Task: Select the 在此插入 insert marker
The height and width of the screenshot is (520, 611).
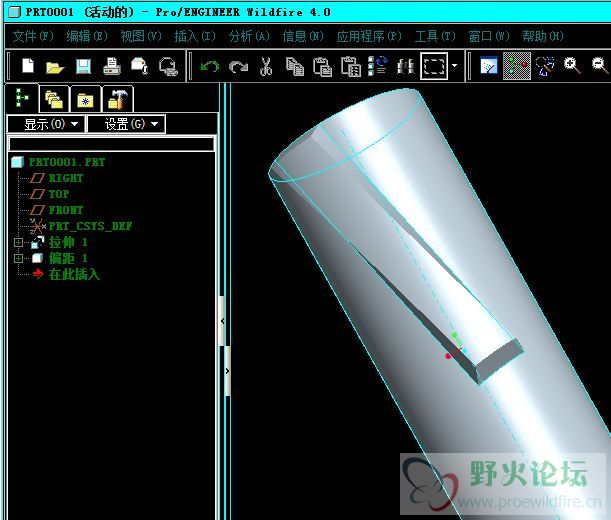Action: pos(74,274)
